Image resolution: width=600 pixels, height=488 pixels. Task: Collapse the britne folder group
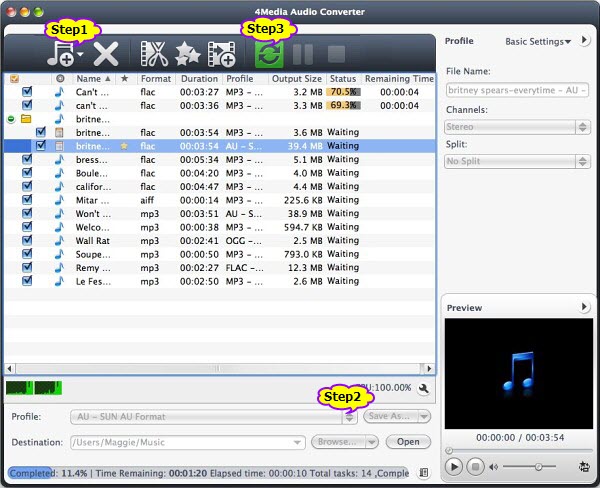[11, 119]
